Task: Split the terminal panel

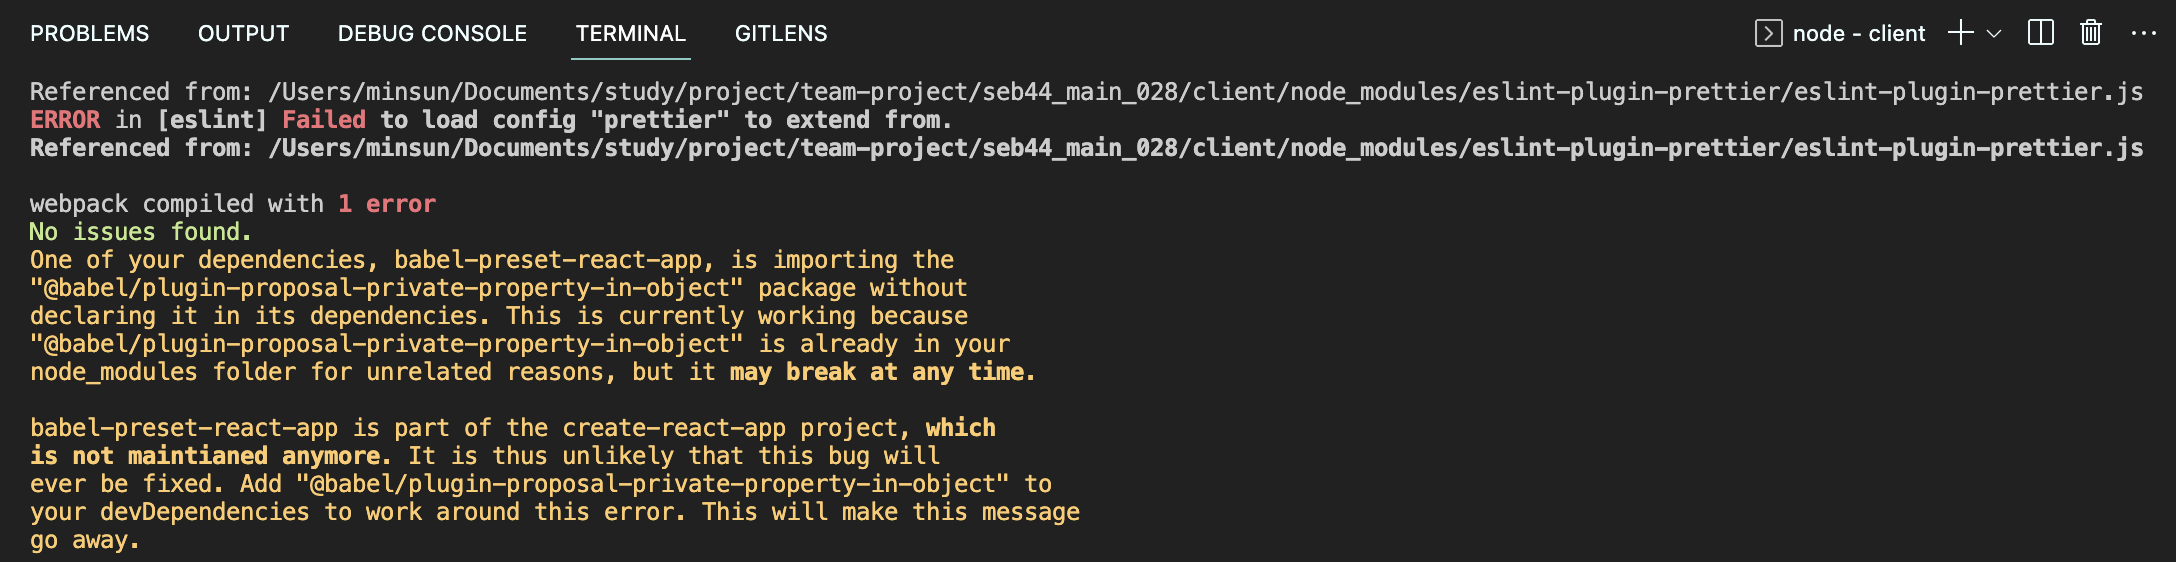Action: click(2041, 33)
